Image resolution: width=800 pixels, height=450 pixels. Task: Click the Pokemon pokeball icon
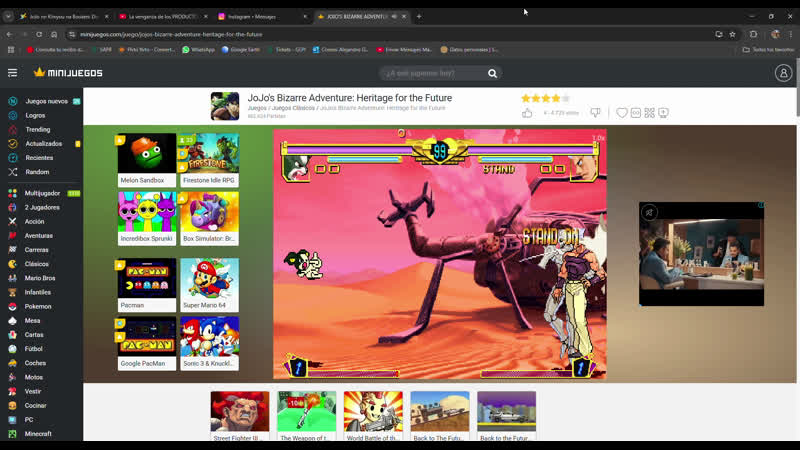pyautogui.click(x=13, y=307)
